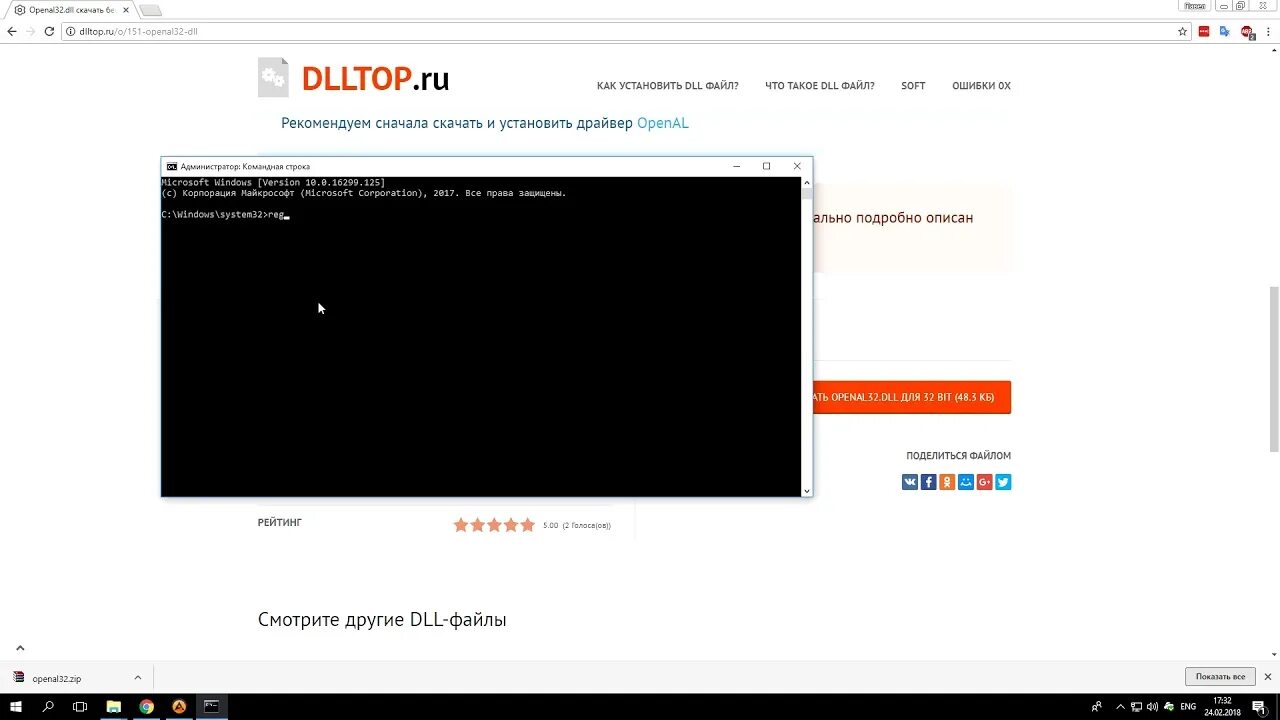
Task: Open the red extension icon in Chrome toolbar
Action: pyautogui.click(x=1204, y=31)
